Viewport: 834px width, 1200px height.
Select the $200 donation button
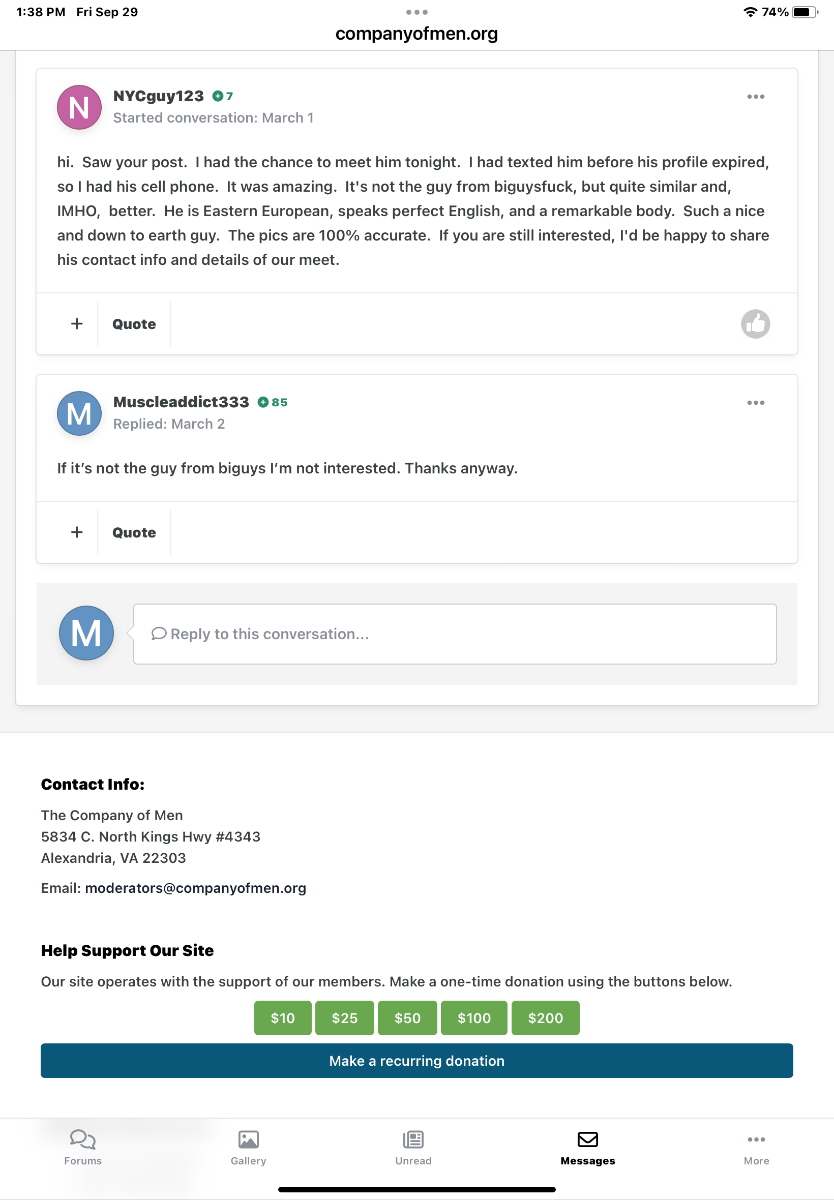click(x=546, y=1018)
